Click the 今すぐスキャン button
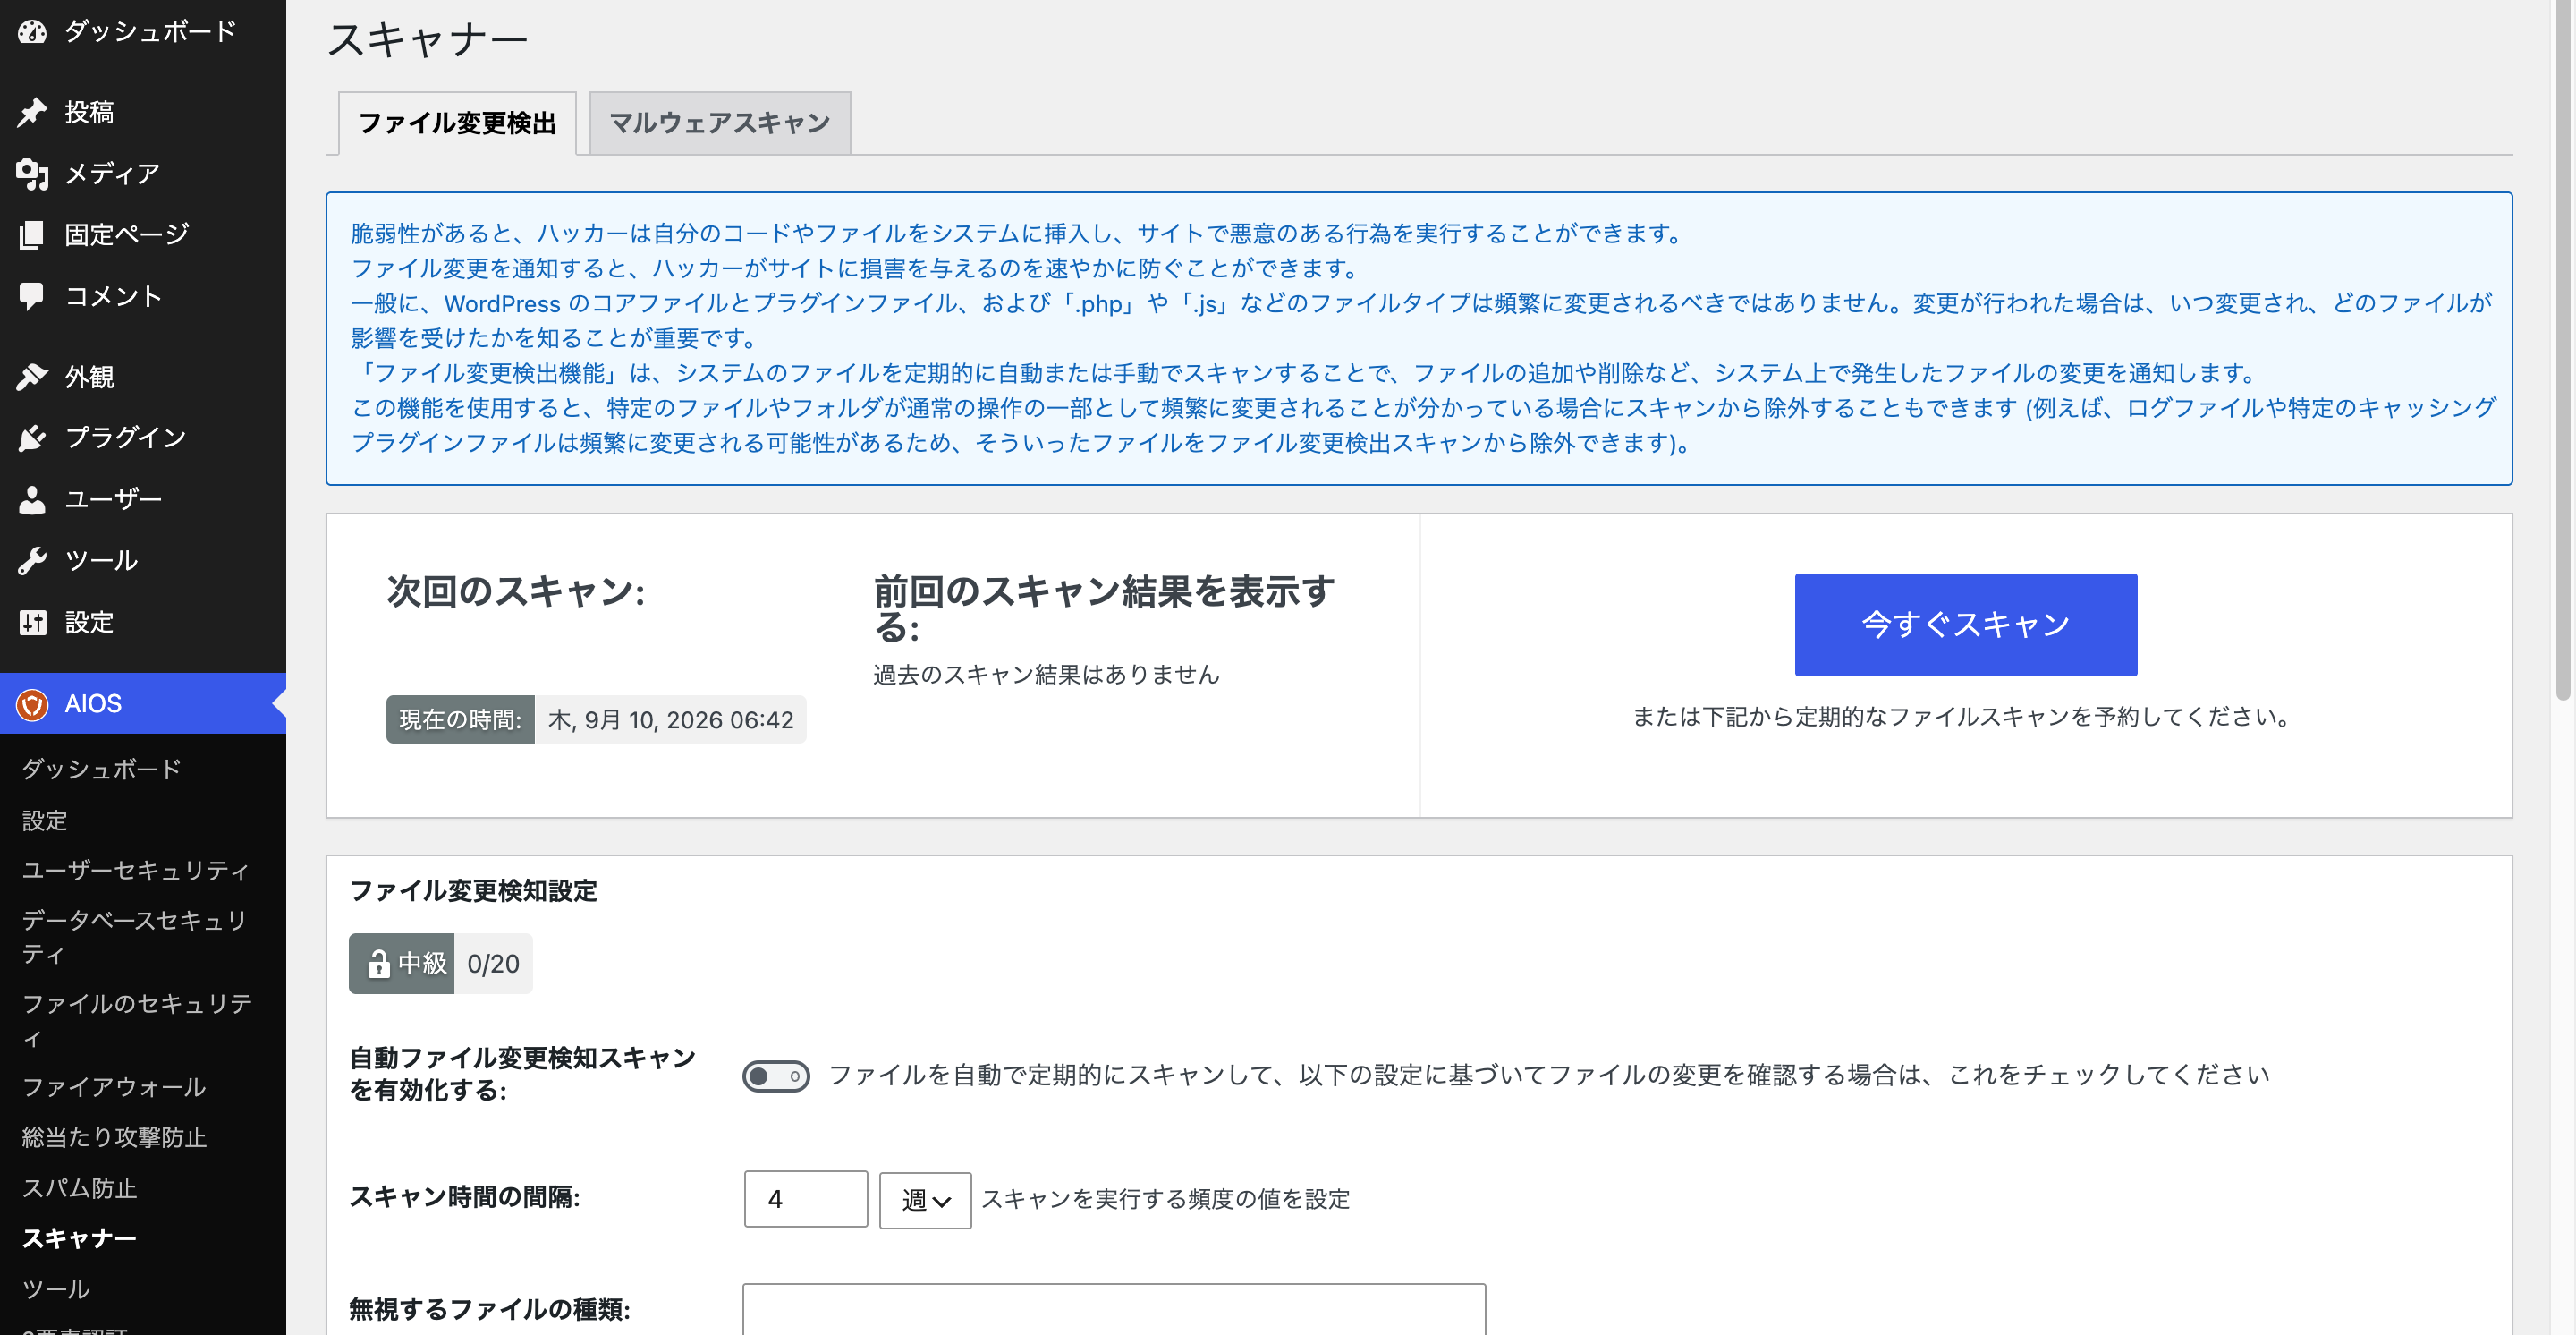Viewport: 2576px width, 1335px height. tap(1965, 624)
